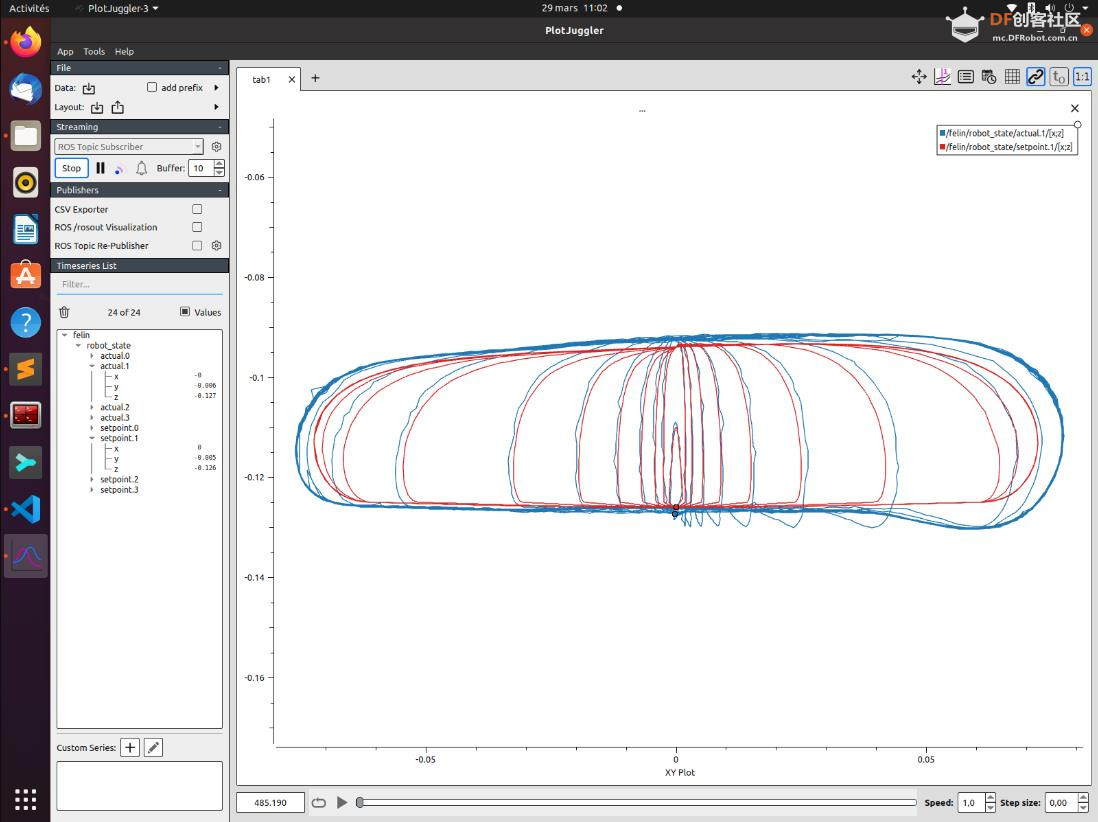Click the add custom series plus button

coord(130,748)
